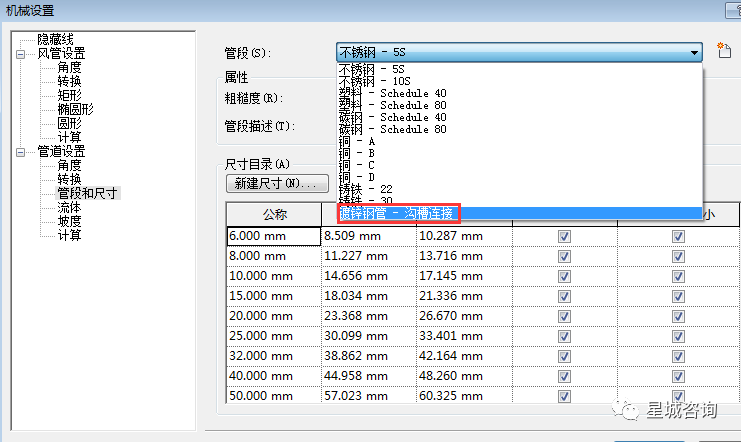
Task: Click the new pipe segment icon
Action: tap(724, 50)
